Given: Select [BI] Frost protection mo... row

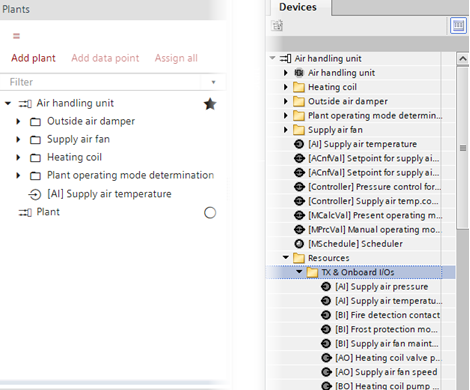Looking at the screenshot, I should (x=386, y=330).
